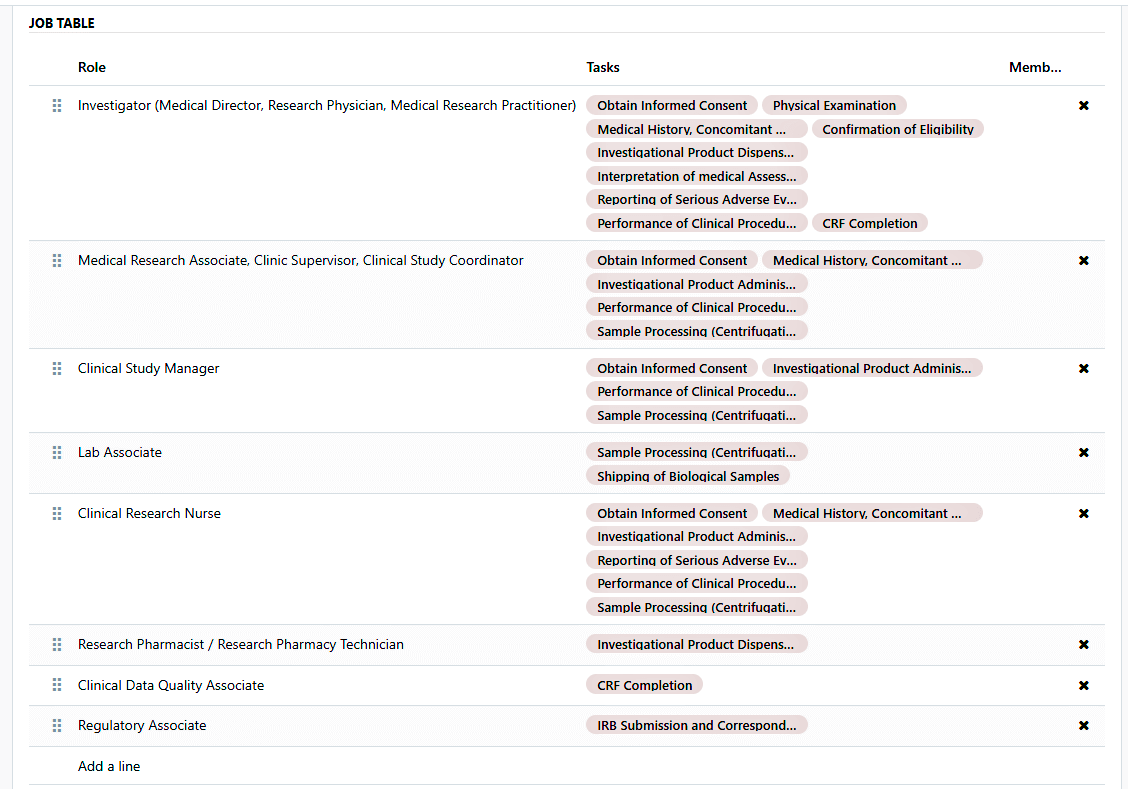Click the IRB Submission and Correspondence tag
This screenshot has width=1128, height=789.
coord(696,725)
